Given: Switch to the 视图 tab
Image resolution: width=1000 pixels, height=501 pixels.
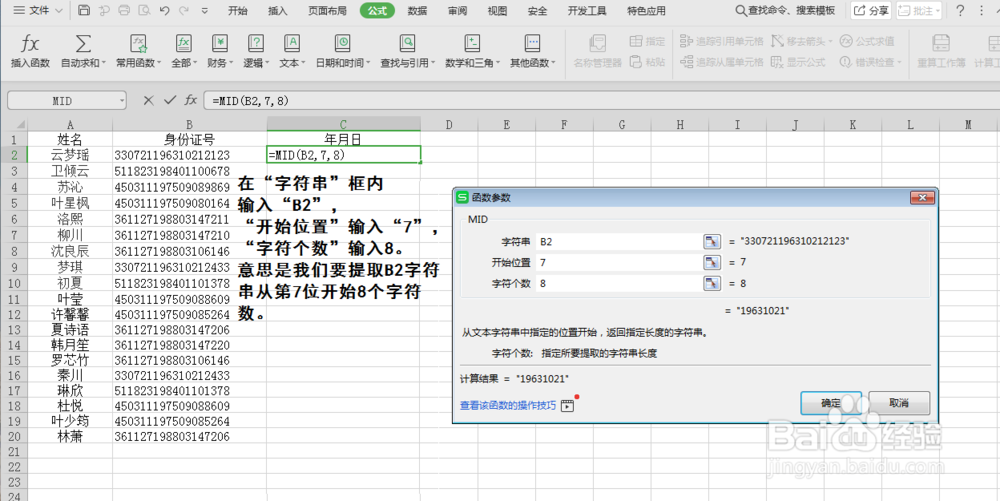Looking at the screenshot, I should click(x=497, y=11).
